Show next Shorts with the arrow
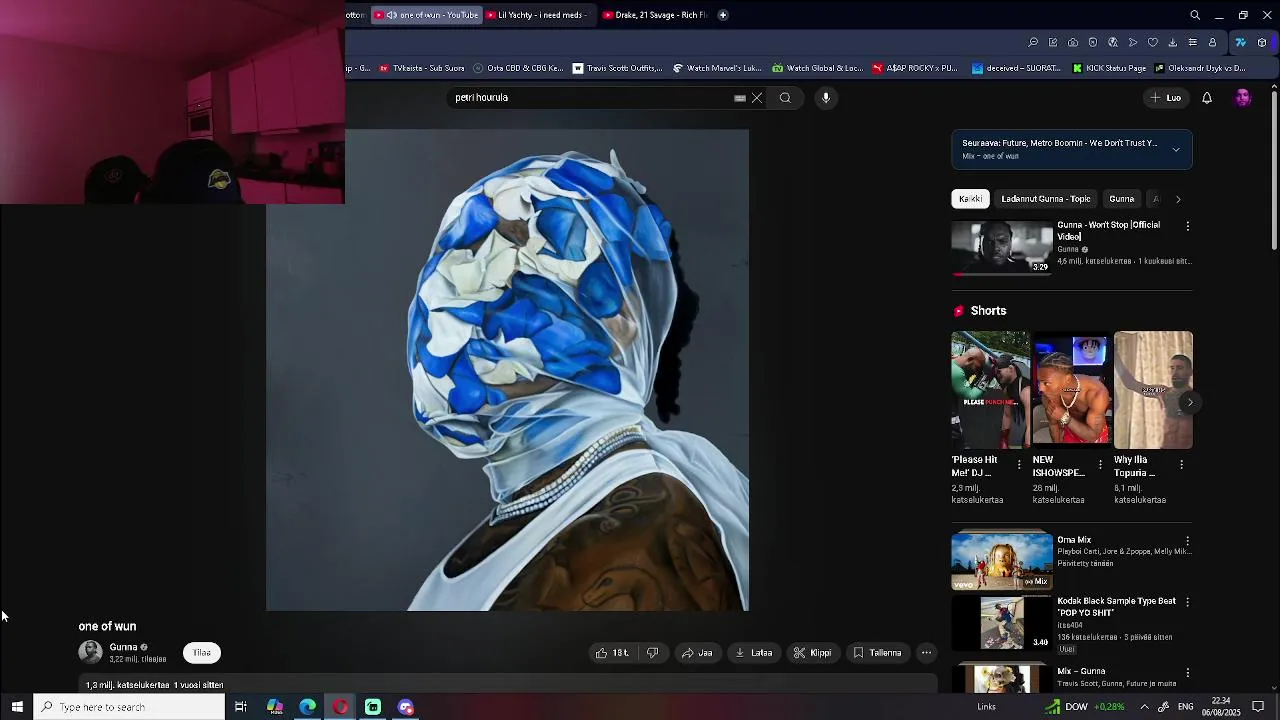 coord(1190,402)
